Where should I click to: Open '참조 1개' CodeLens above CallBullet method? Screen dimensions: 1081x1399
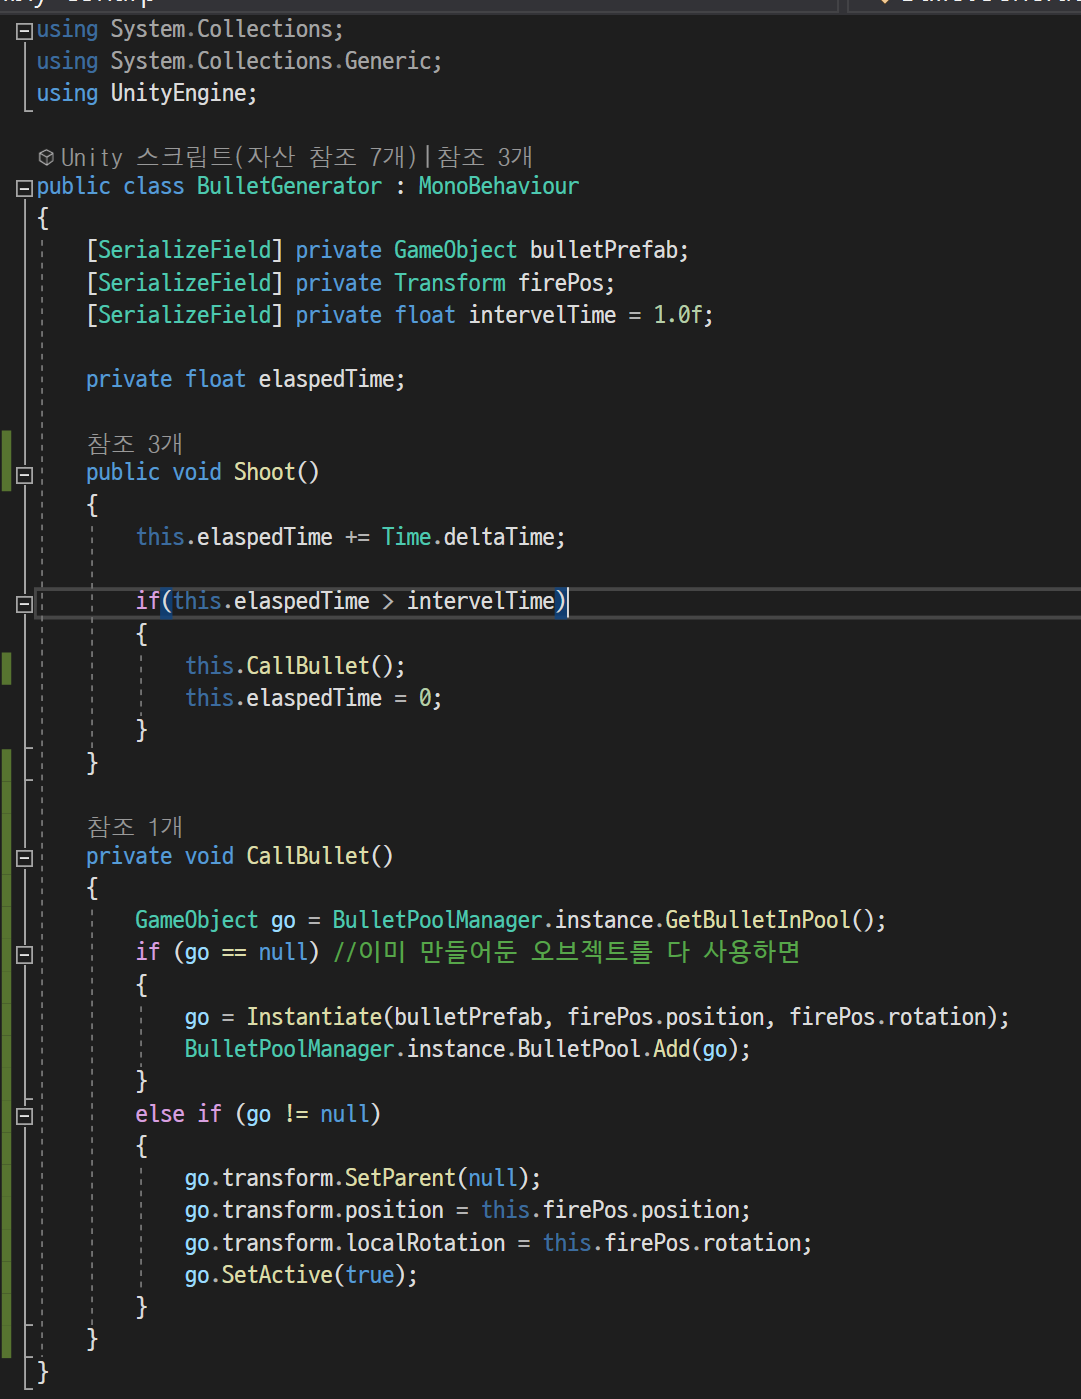pos(135,826)
